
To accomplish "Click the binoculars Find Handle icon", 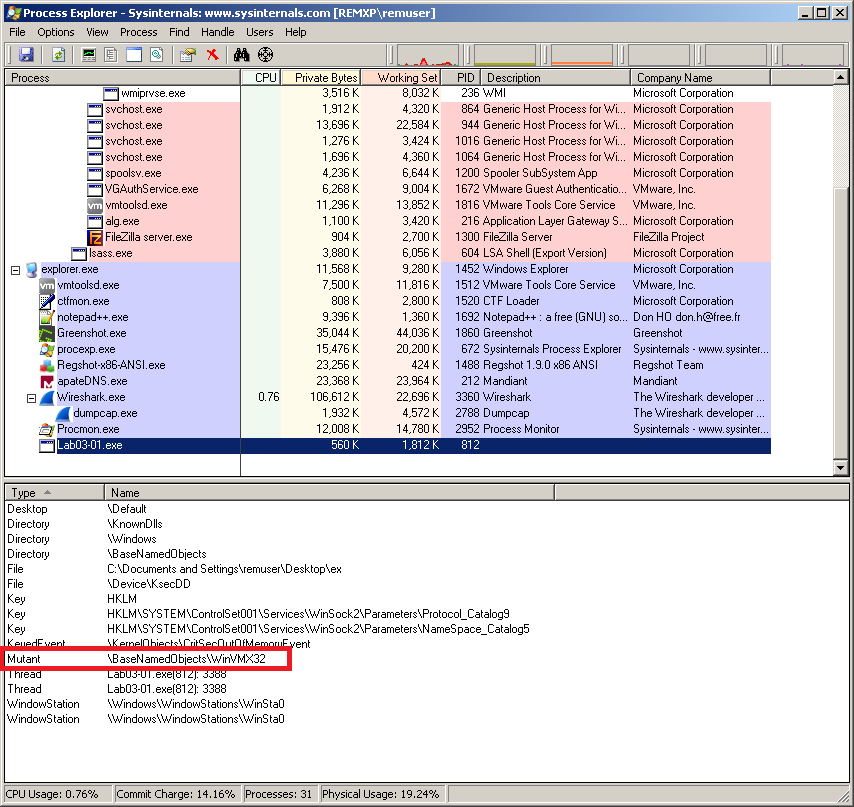I will pyautogui.click(x=241, y=54).
